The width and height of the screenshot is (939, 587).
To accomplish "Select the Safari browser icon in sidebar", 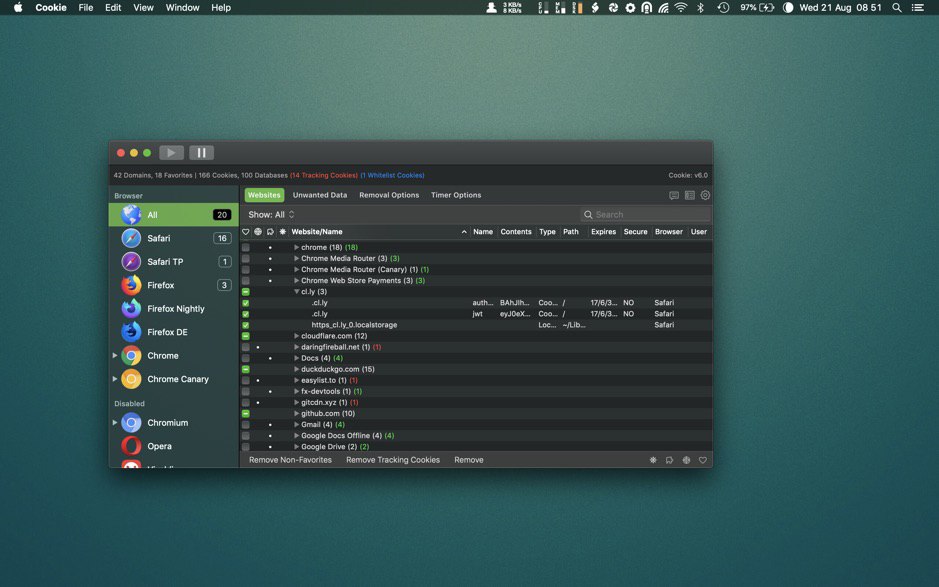I will click(x=131, y=238).
